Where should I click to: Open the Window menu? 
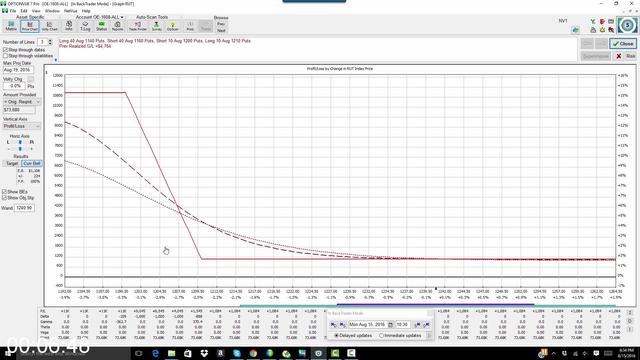(x=52, y=11)
